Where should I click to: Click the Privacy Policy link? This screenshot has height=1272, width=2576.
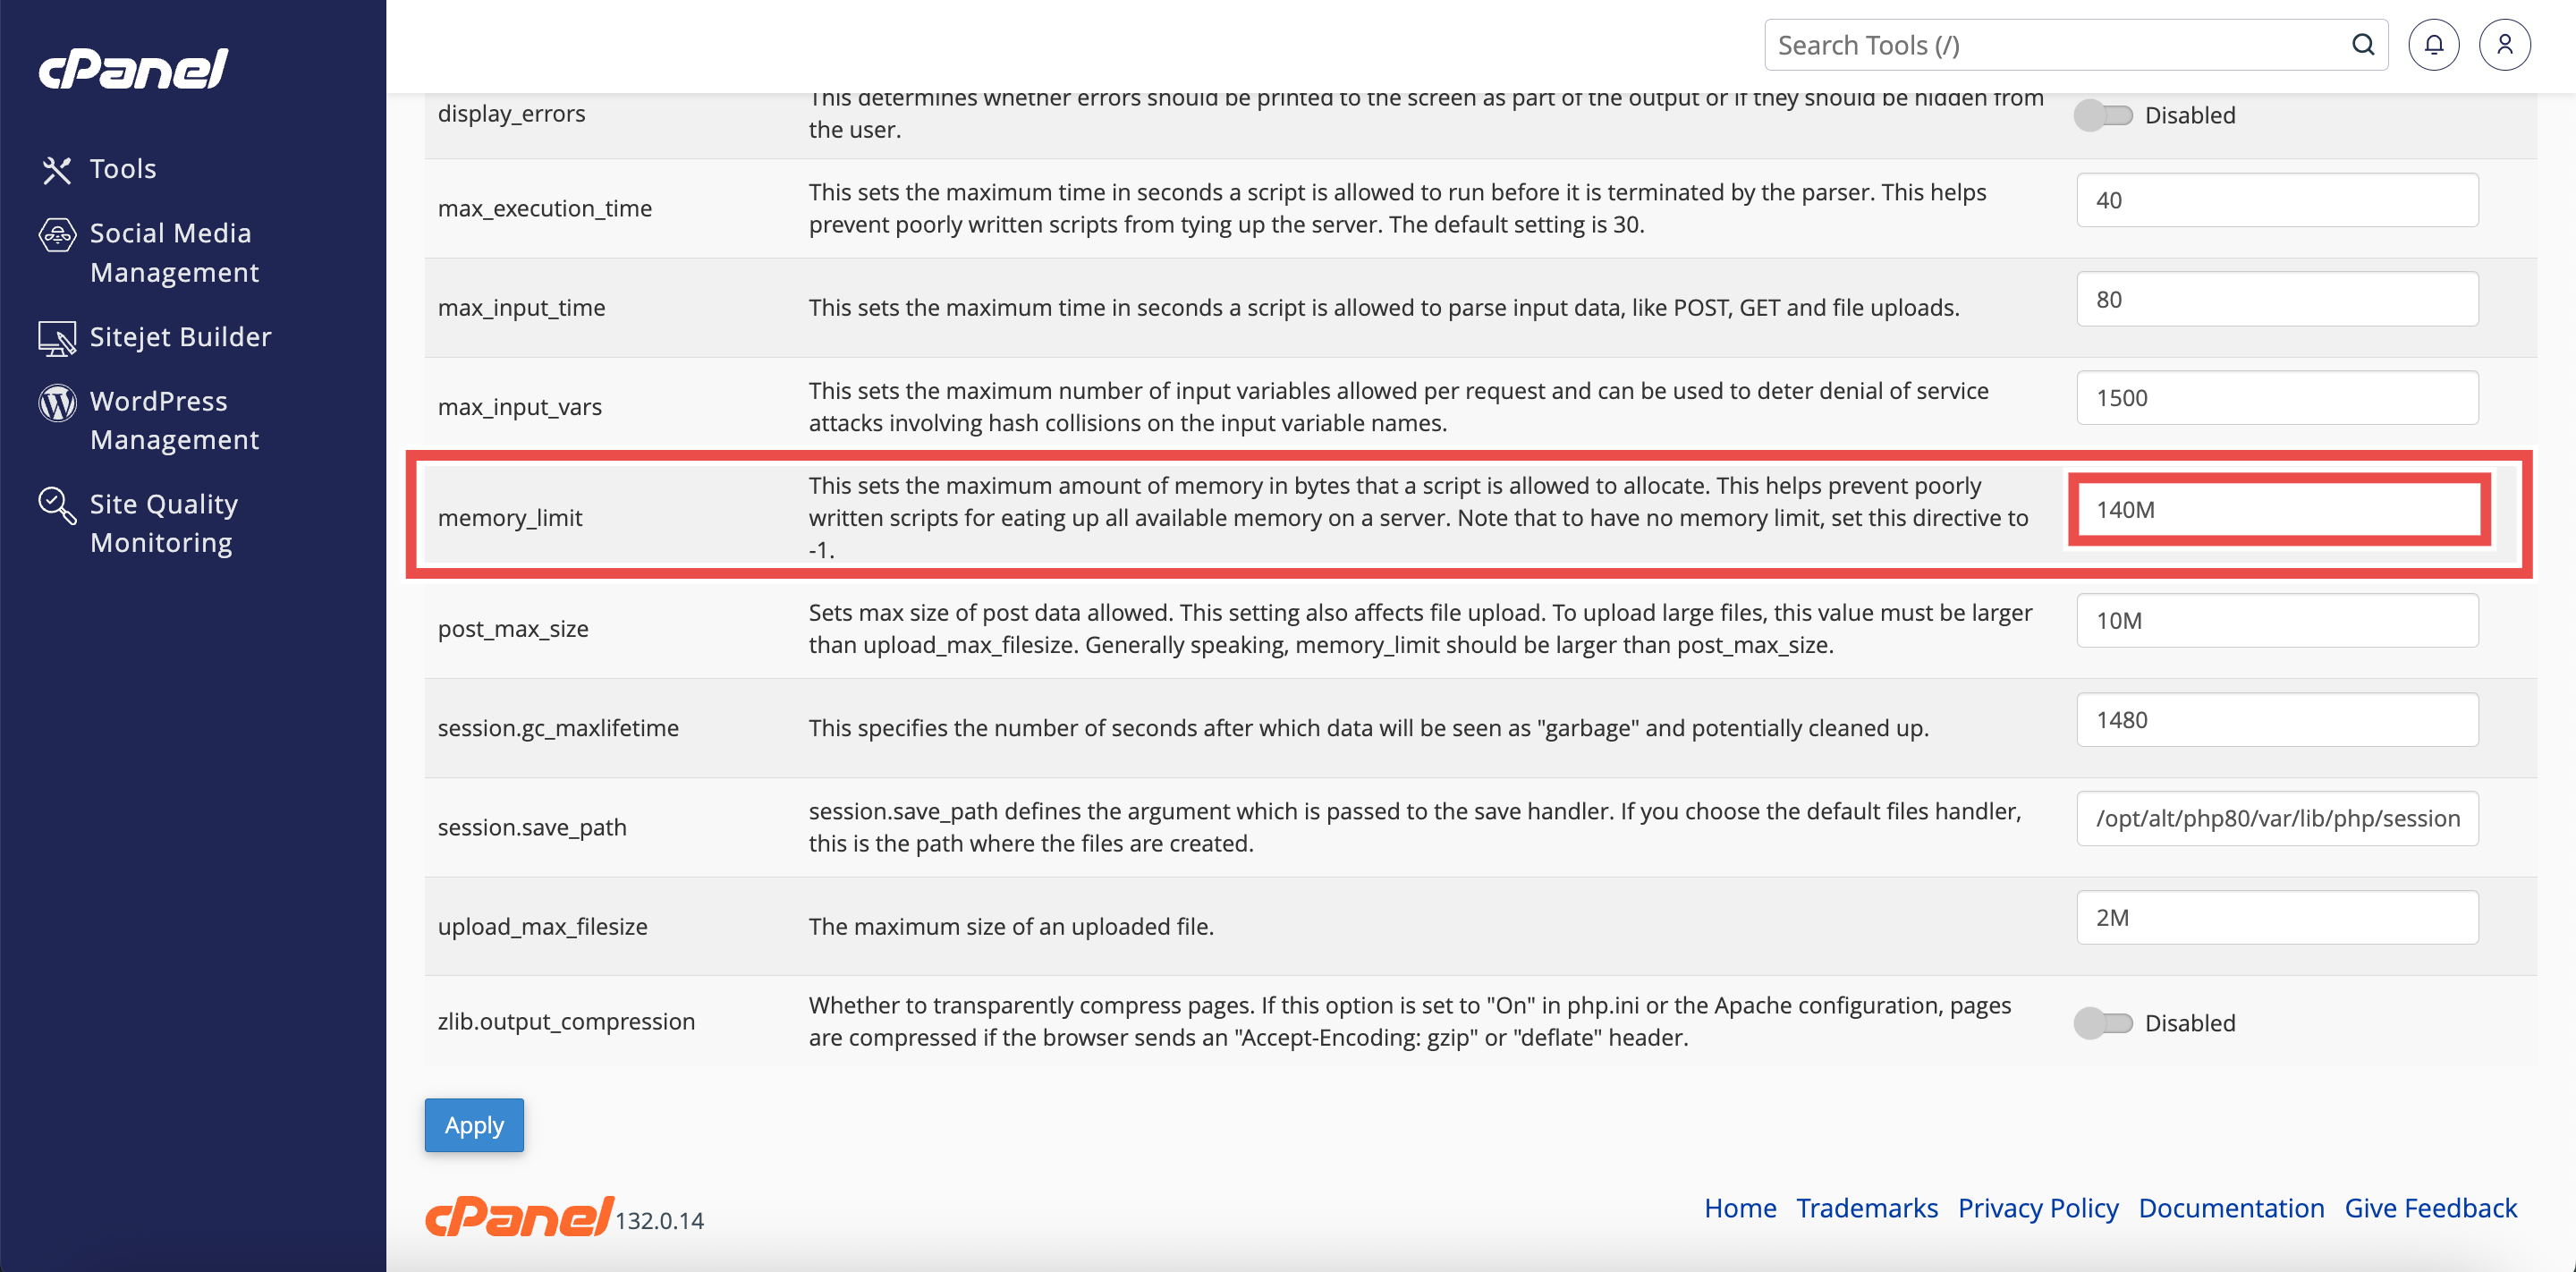click(x=2037, y=1208)
